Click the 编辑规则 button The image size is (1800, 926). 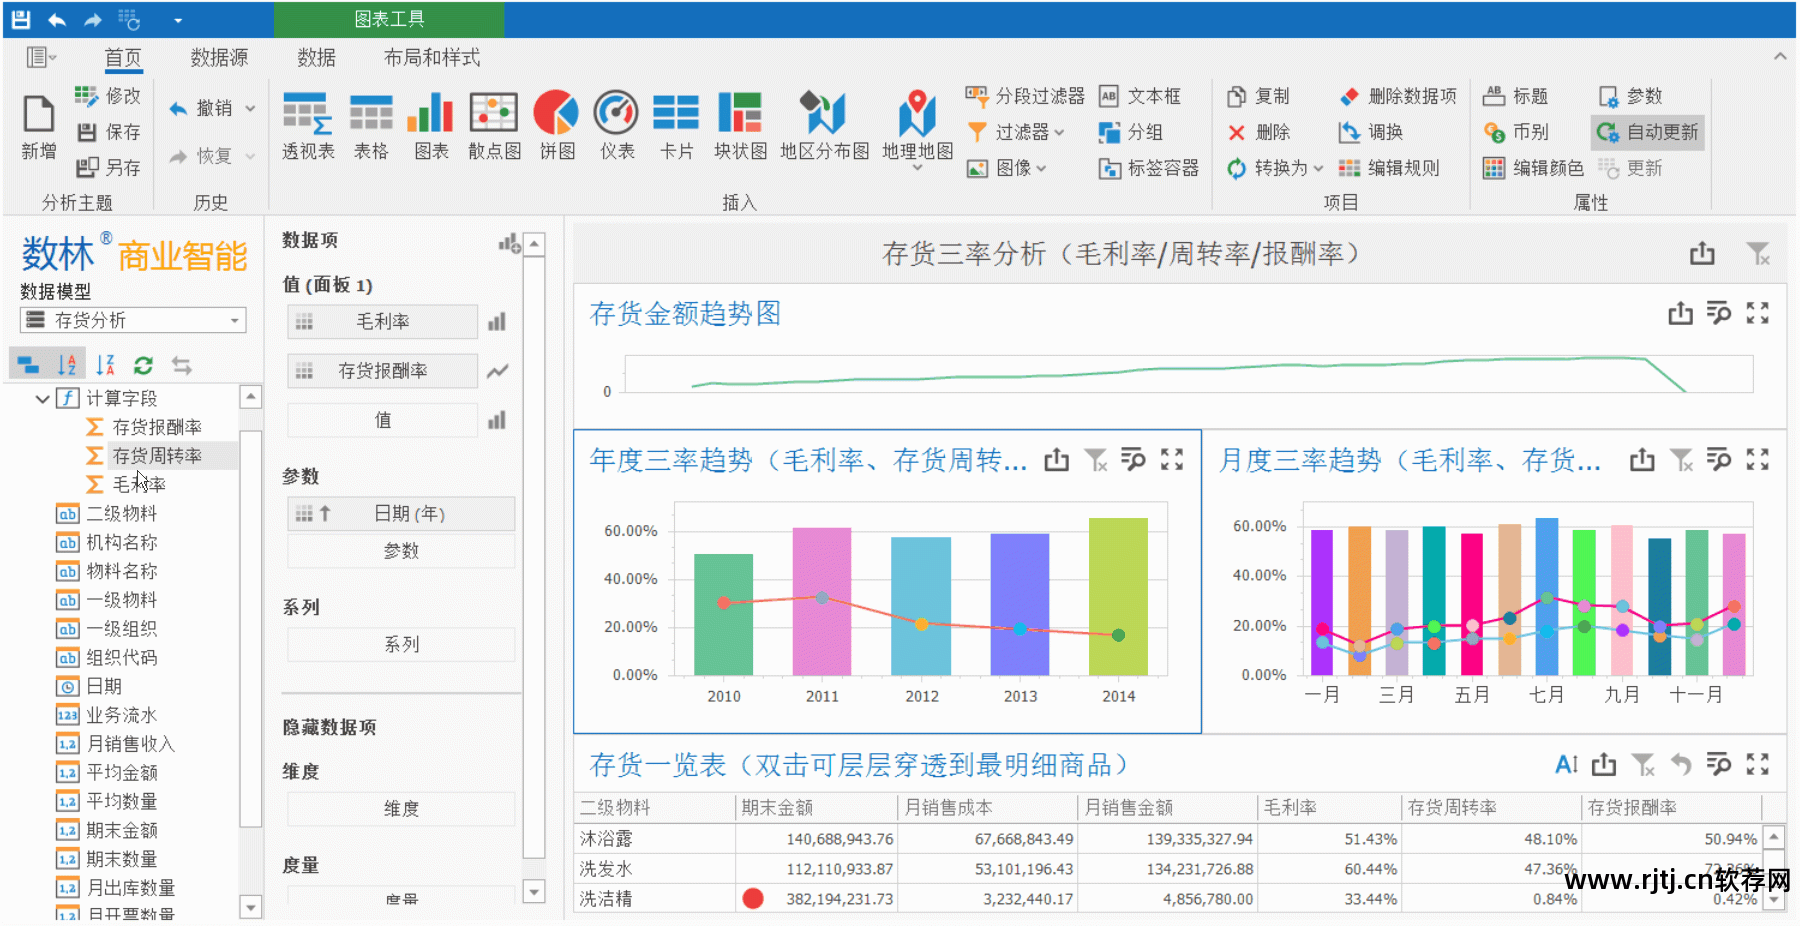click(x=1389, y=168)
